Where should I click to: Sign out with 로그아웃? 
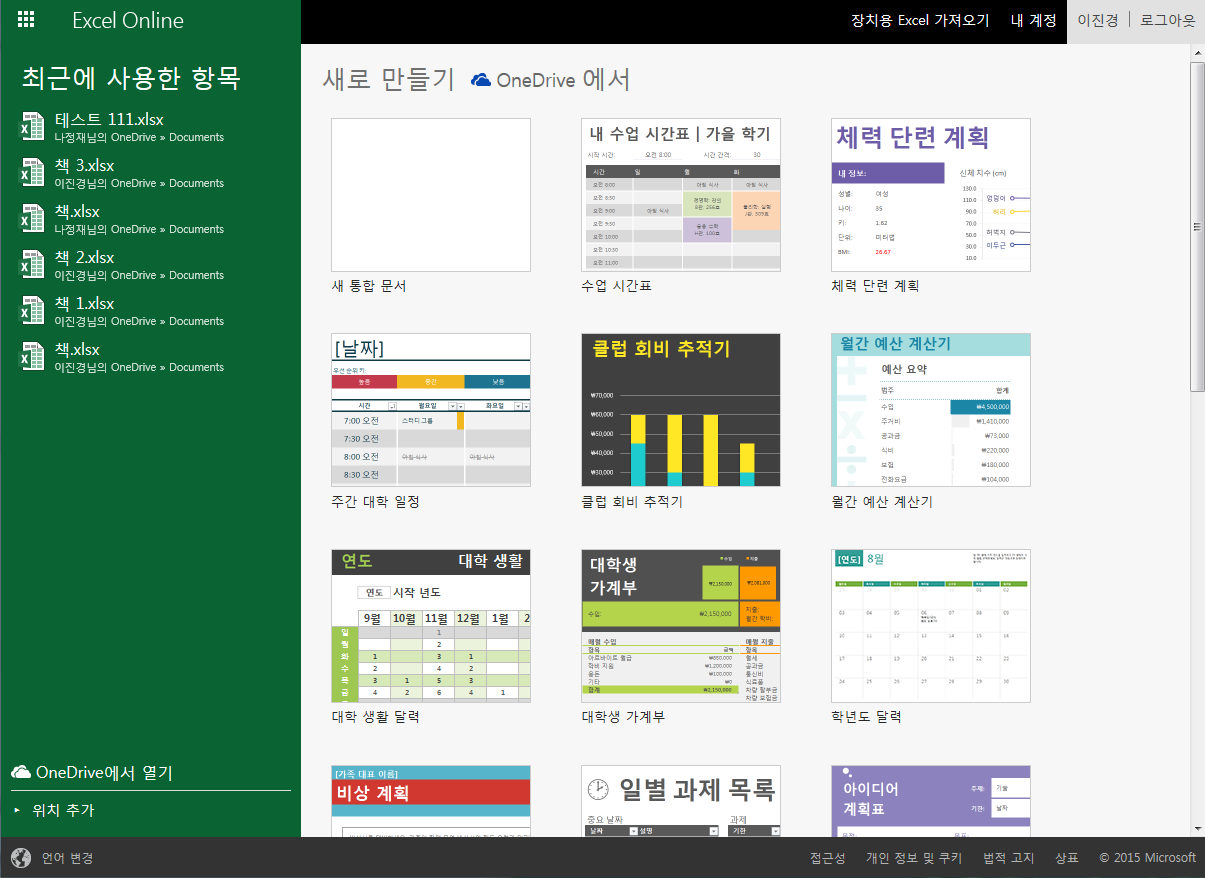click(1168, 20)
